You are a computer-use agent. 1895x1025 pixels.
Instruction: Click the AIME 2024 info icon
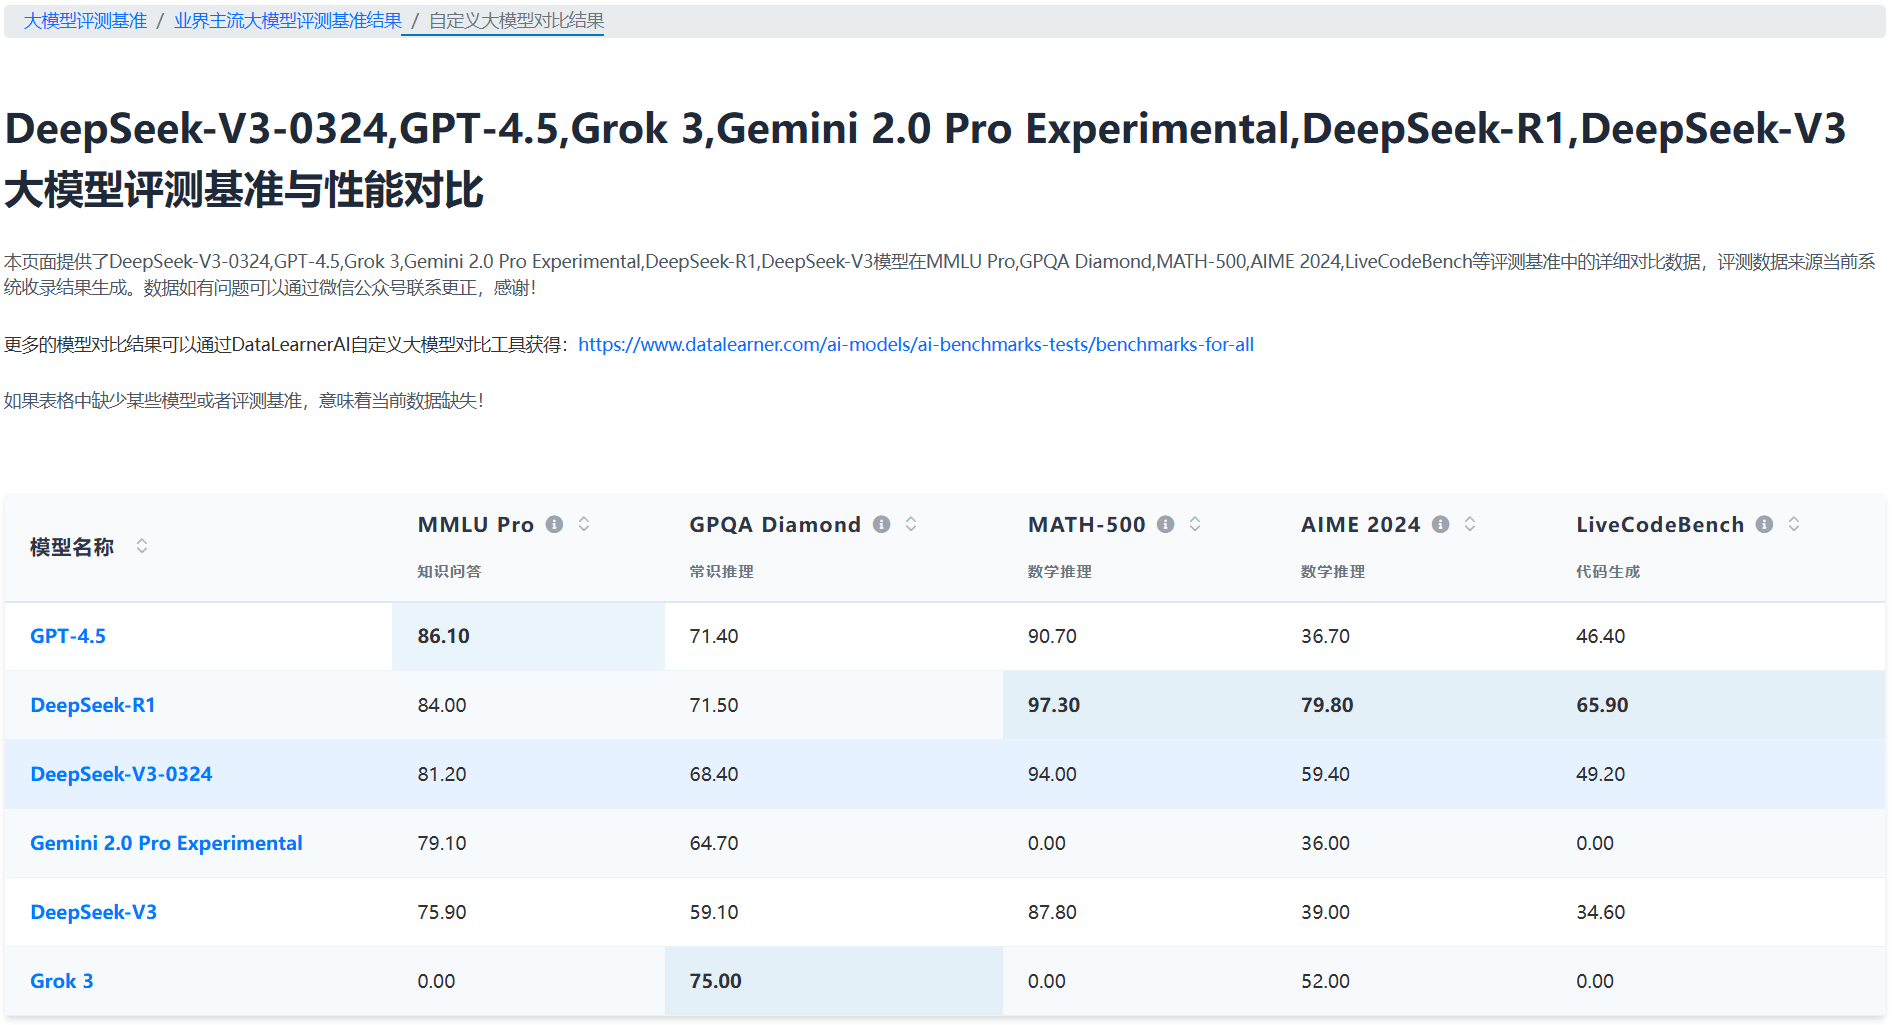[1440, 524]
